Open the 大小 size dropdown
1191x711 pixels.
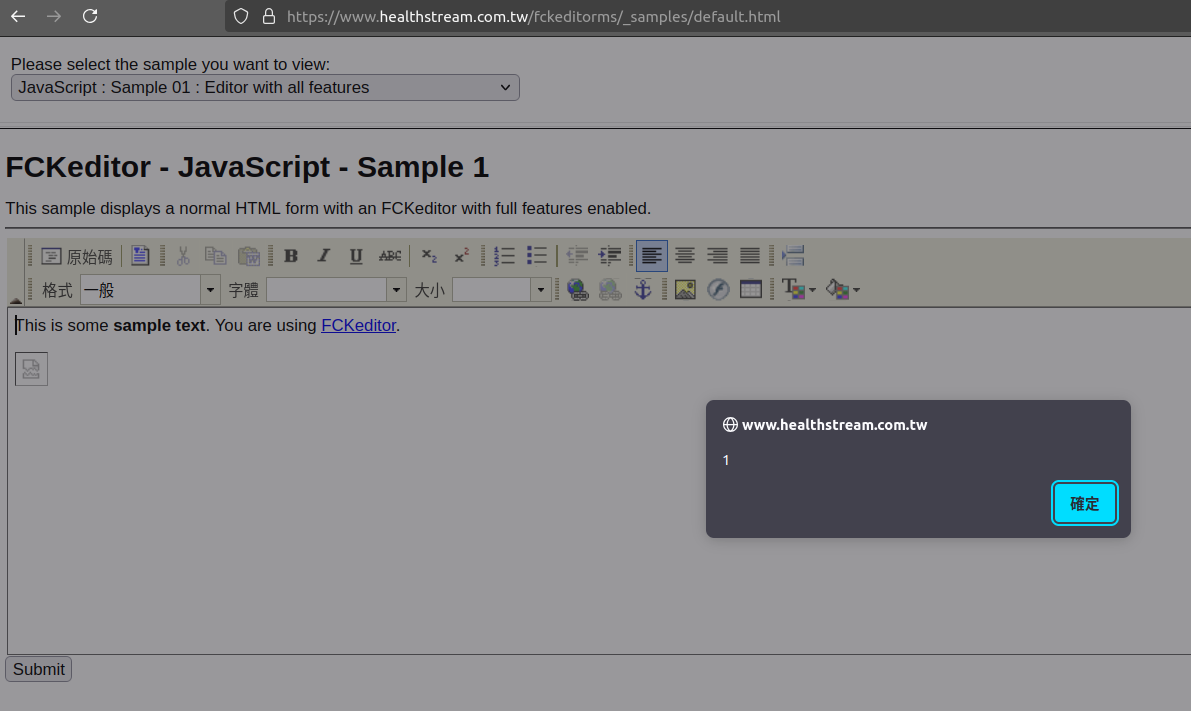click(x=501, y=289)
